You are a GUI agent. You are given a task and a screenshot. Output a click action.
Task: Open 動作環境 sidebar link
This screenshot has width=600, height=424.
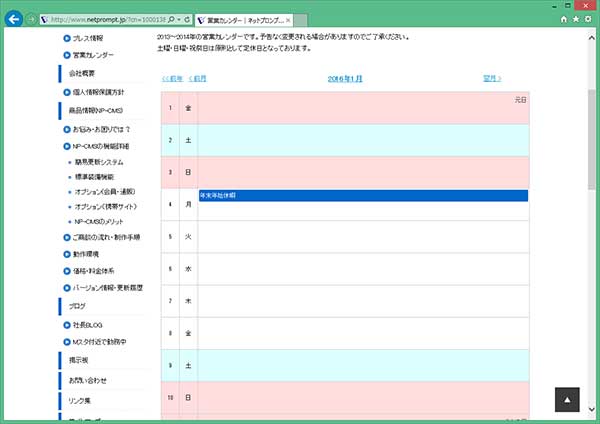click(x=86, y=254)
